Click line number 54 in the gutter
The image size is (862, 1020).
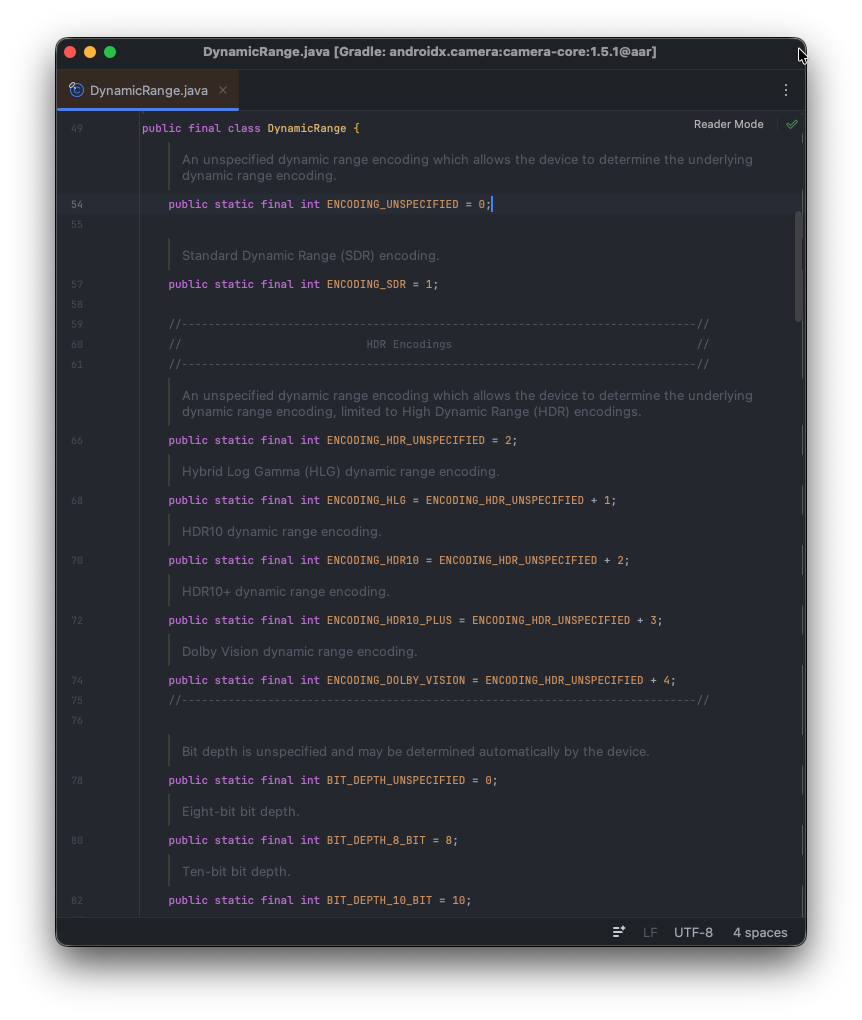pos(77,204)
